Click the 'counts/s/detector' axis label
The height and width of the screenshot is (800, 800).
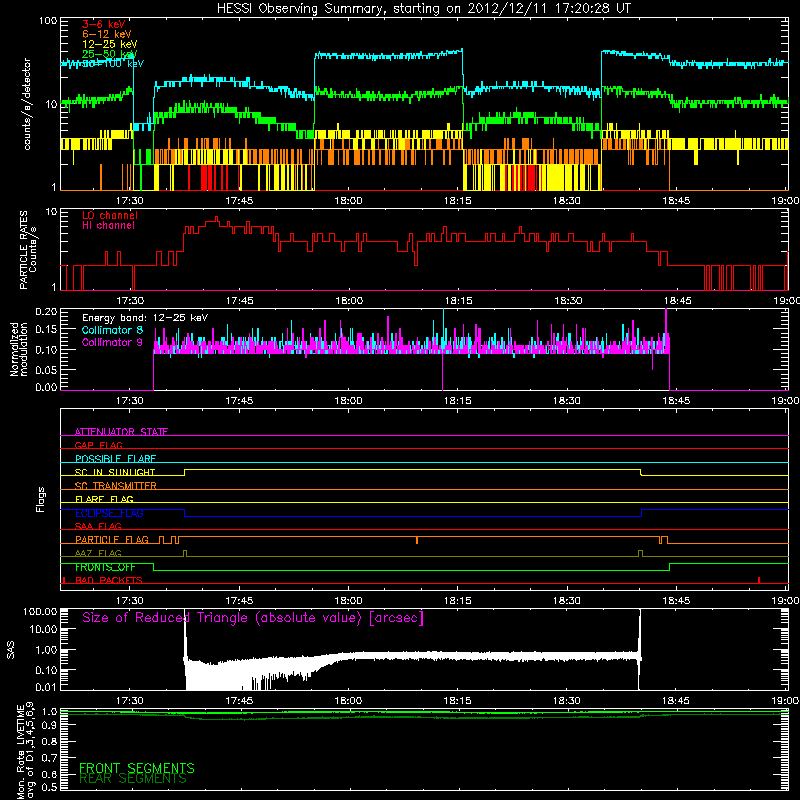pos(27,104)
